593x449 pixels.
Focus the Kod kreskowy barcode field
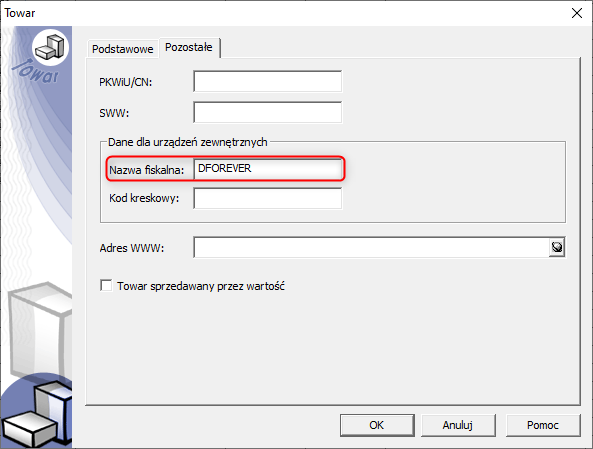coord(268,198)
